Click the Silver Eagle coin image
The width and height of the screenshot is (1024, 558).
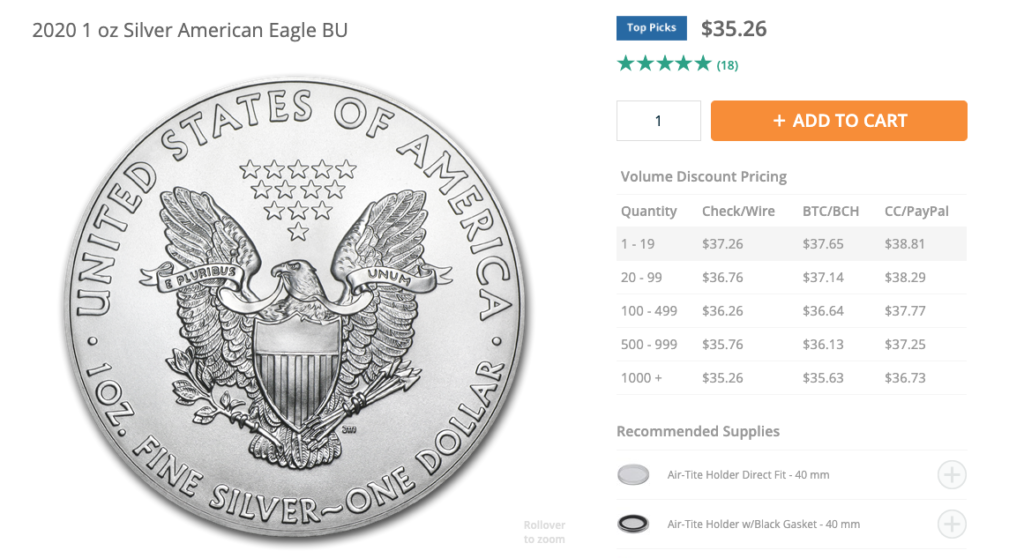click(x=297, y=310)
